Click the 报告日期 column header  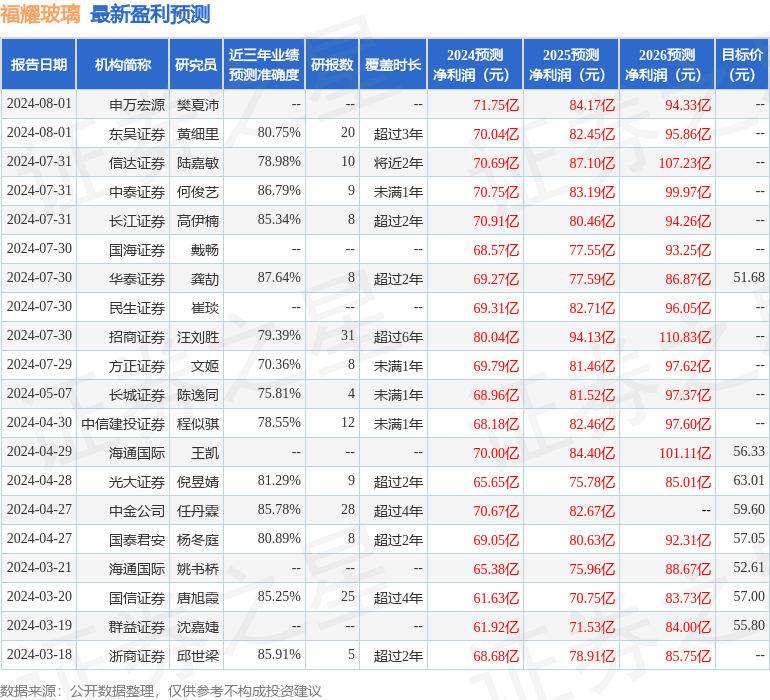[39, 64]
